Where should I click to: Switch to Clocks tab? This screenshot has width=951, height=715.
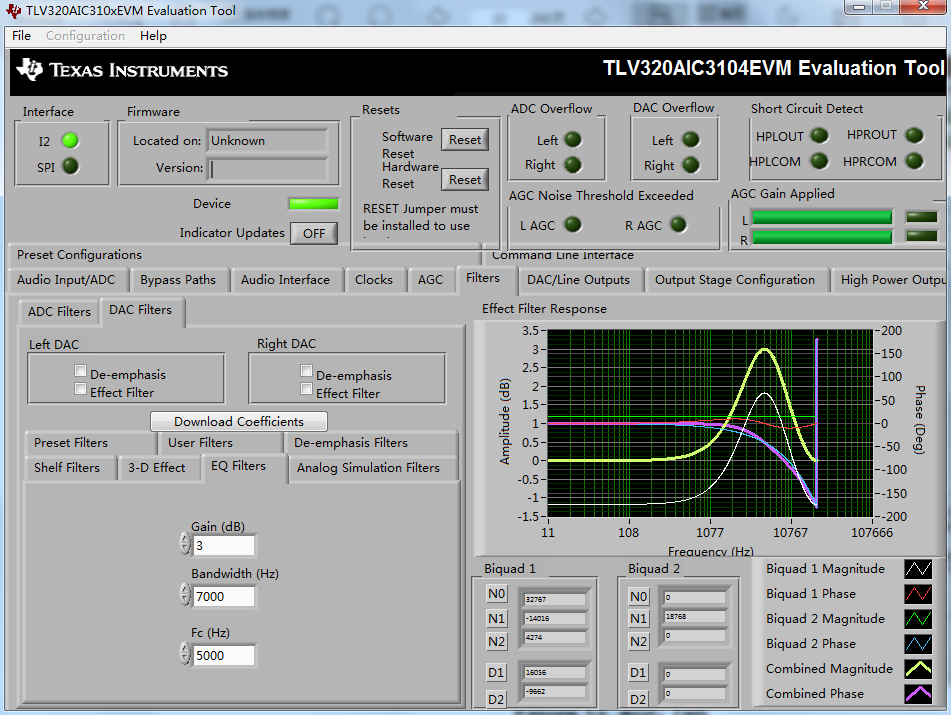point(374,280)
